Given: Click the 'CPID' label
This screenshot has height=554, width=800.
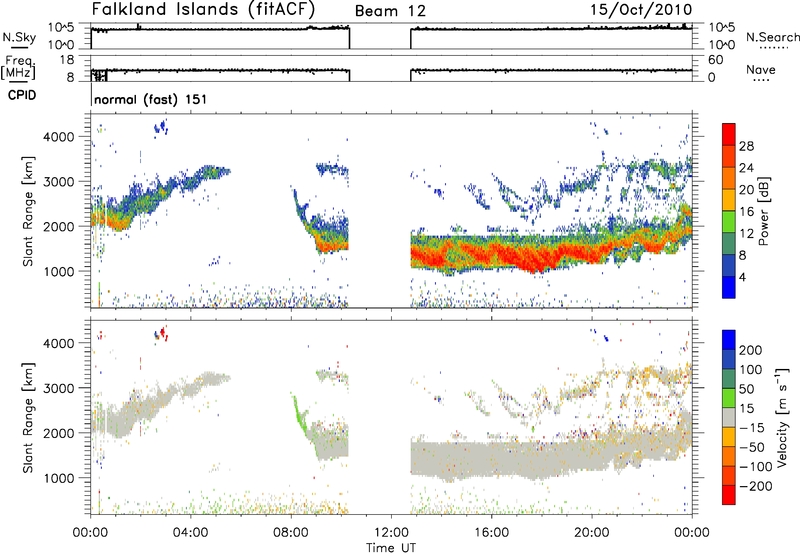Looking at the screenshot, I should 22,95.
